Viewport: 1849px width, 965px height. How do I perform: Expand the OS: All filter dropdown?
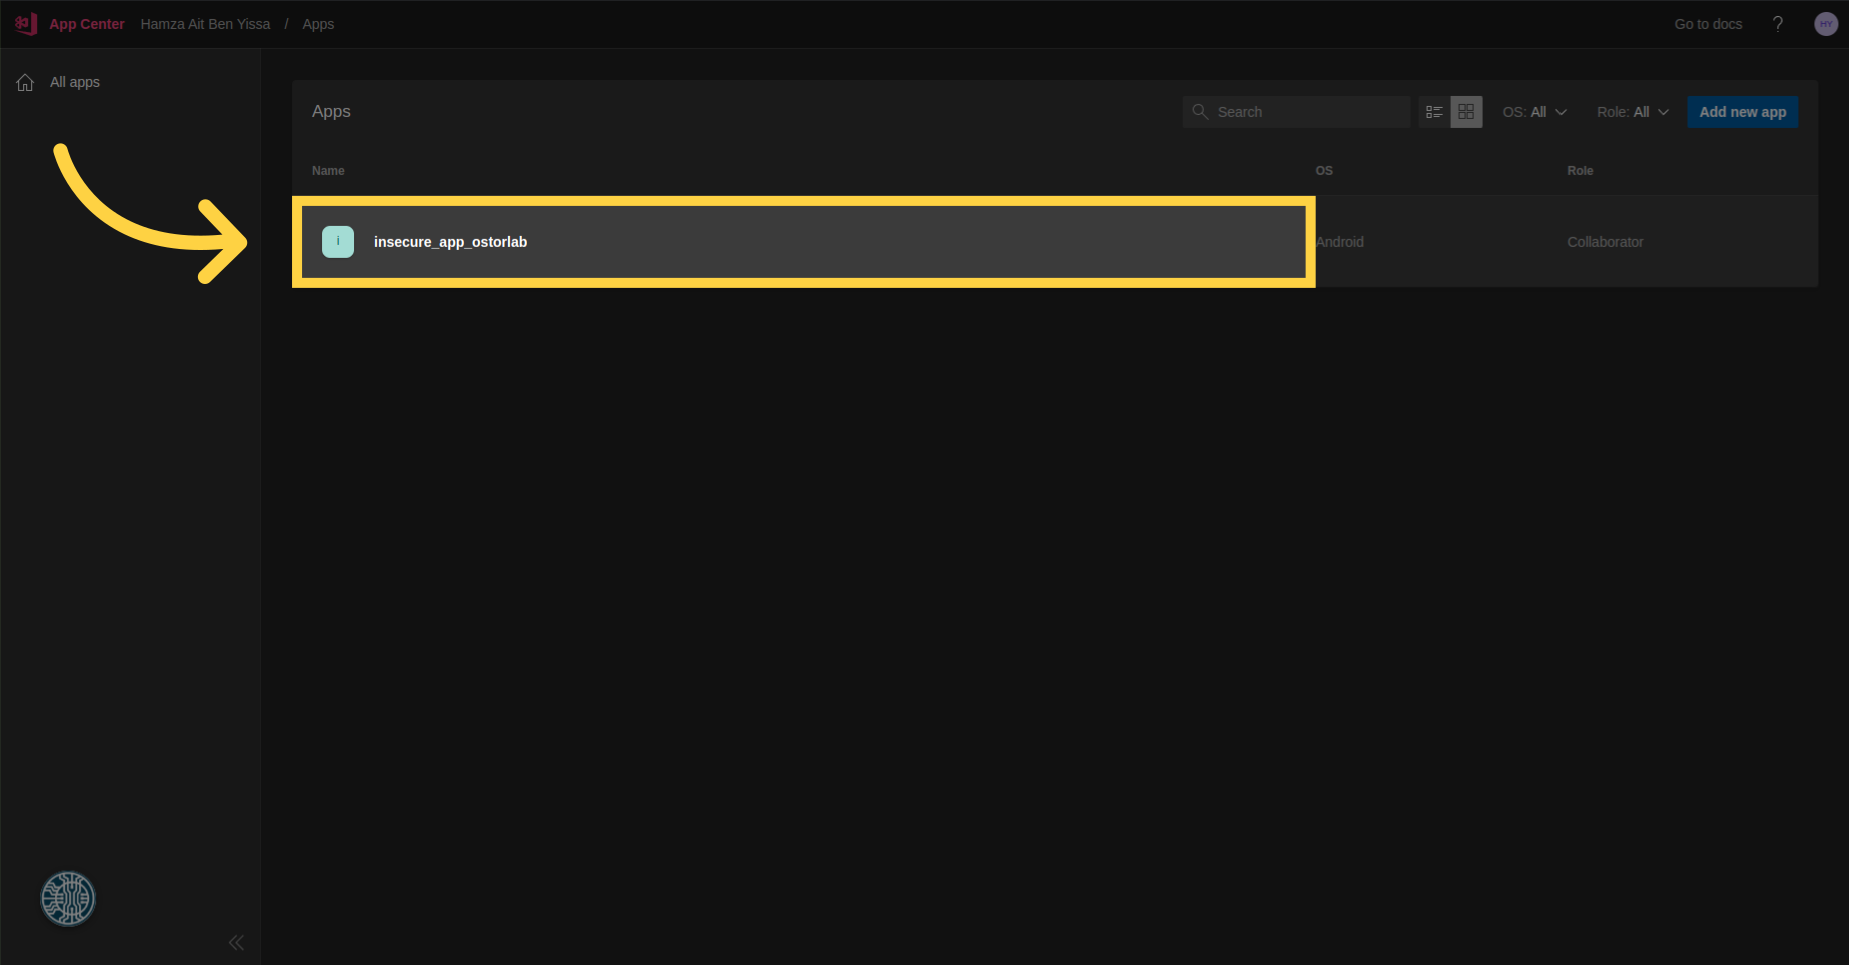pos(1534,112)
